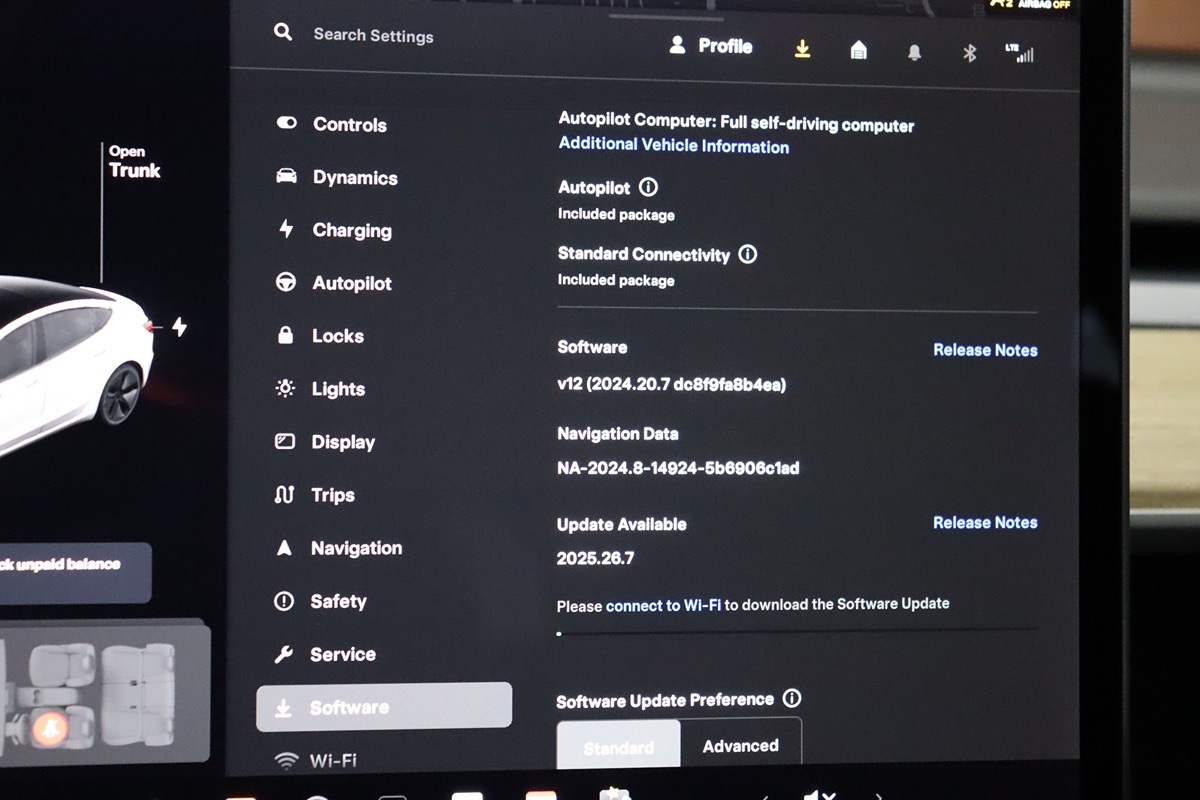
Task: Open the Controls settings tab
Action: pyautogui.click(x=331, y=124)
